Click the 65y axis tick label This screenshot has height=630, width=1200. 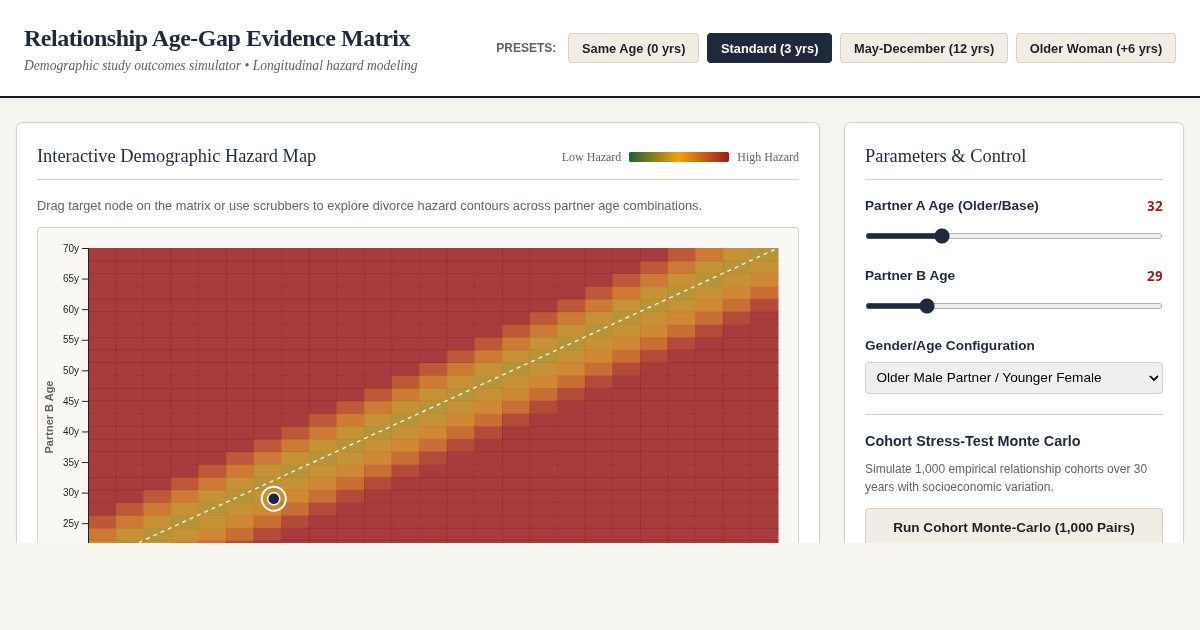(x=71, y=279)
